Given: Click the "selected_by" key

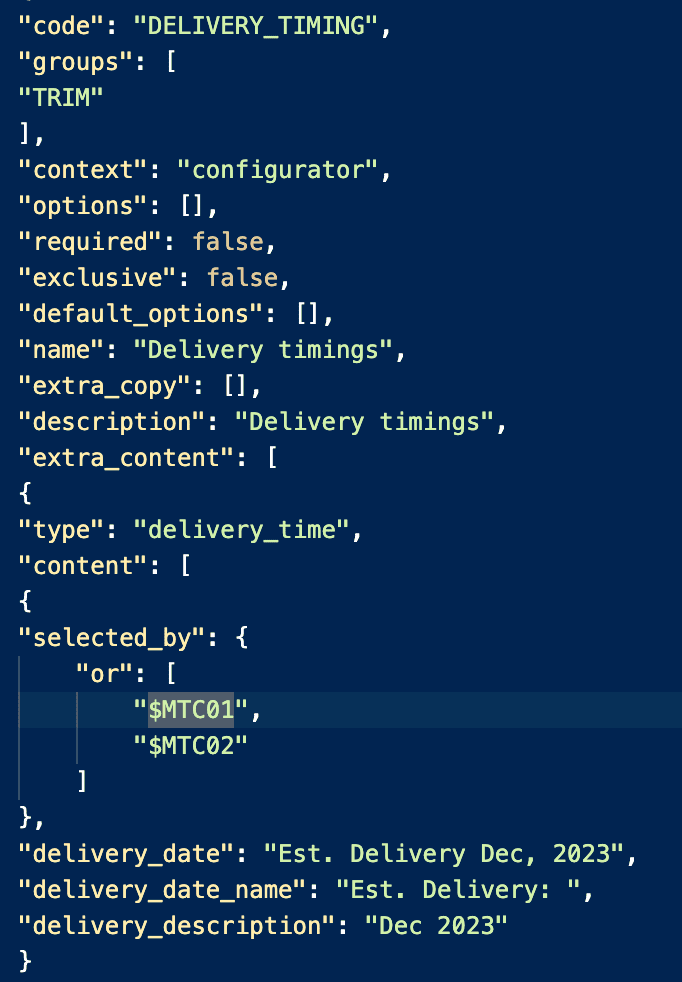Looking at the screenshot, I should [111, 638].
